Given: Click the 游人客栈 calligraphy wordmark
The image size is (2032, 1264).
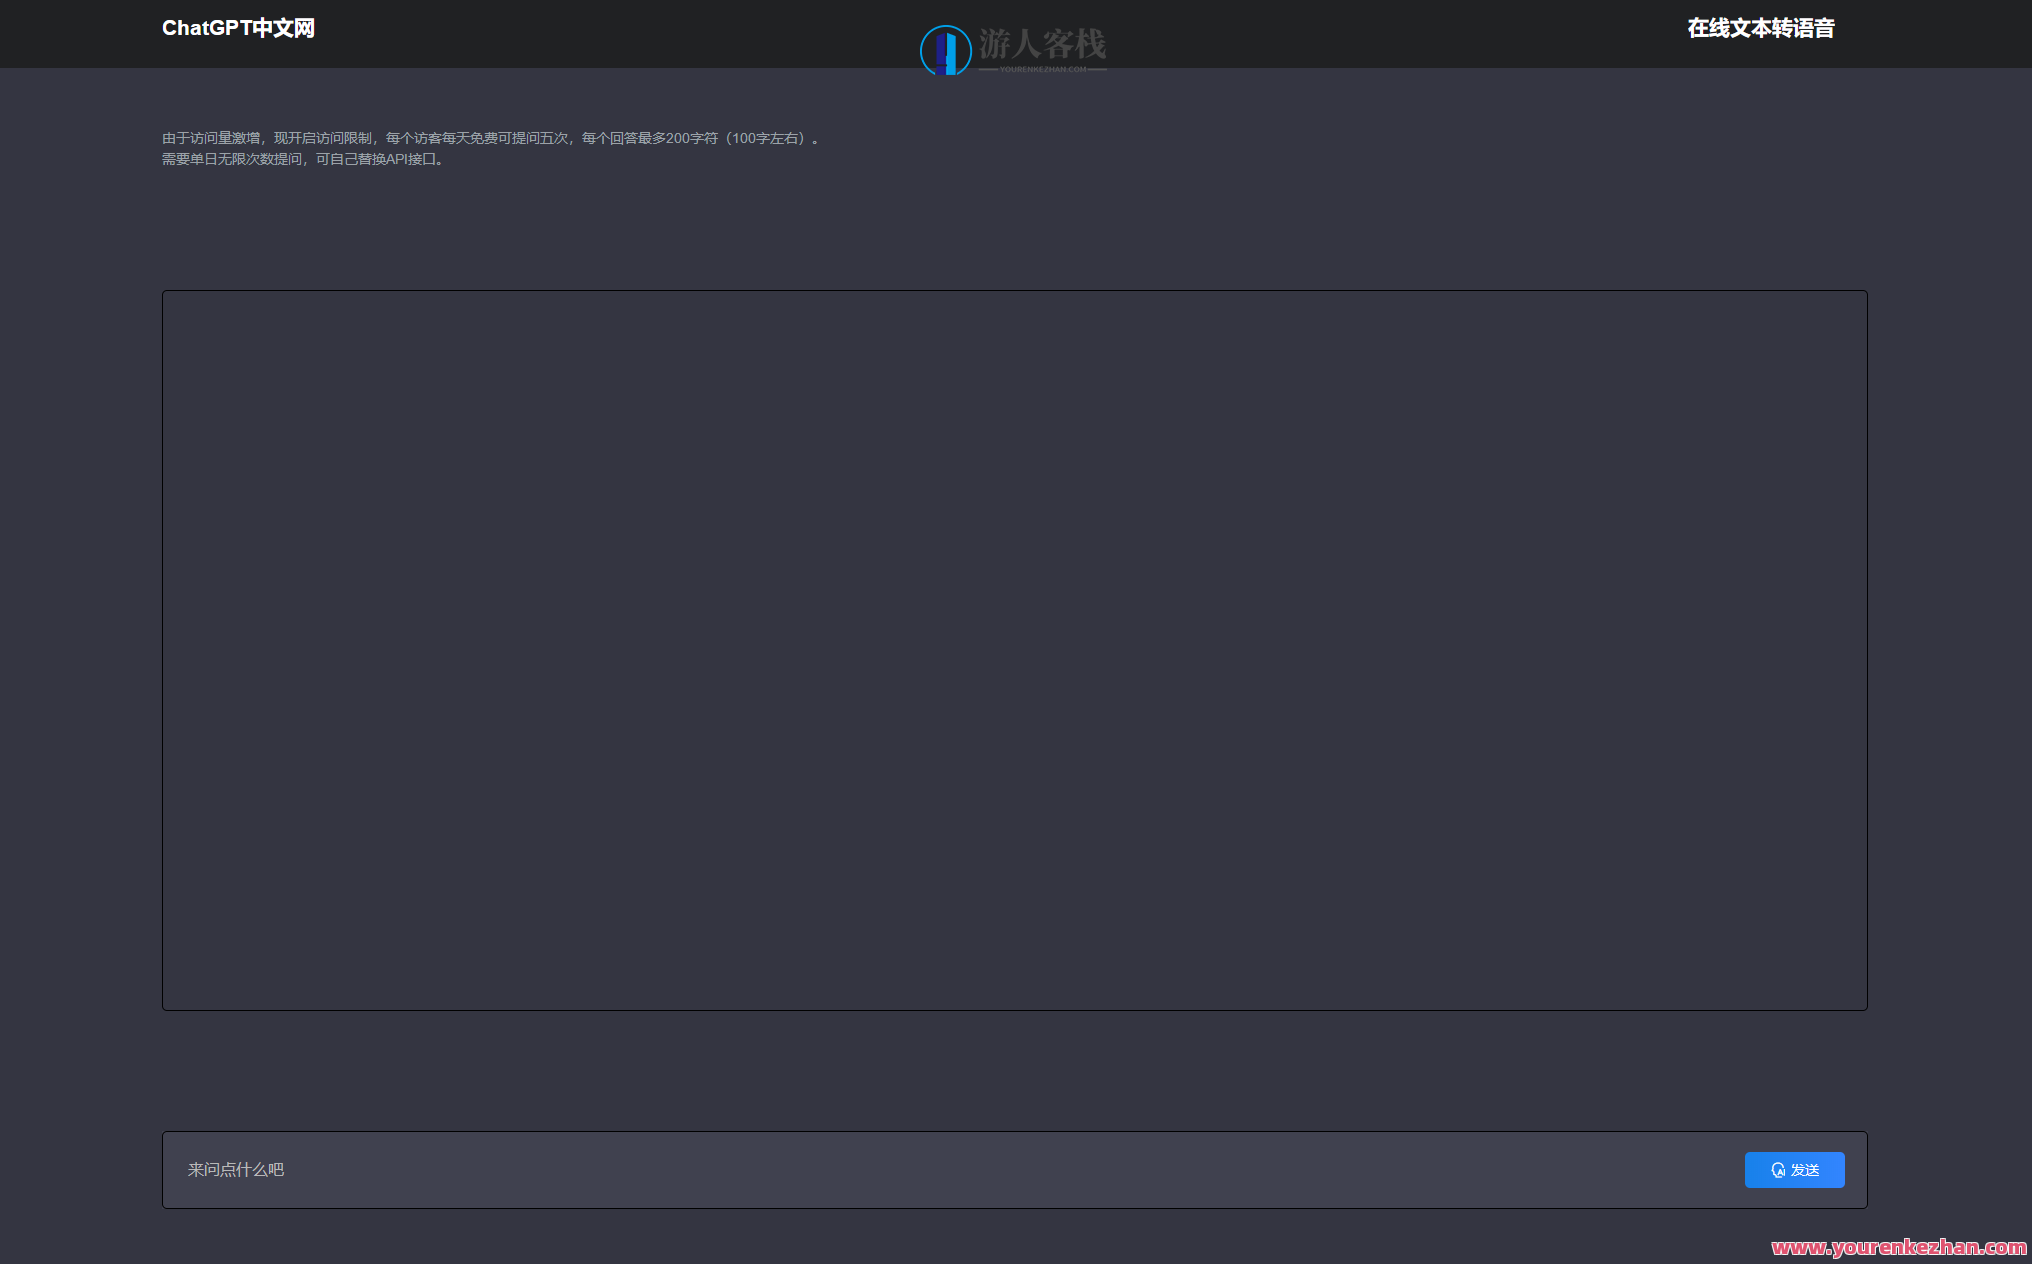Looking at the screenshot, I should tap(1043, 43).
